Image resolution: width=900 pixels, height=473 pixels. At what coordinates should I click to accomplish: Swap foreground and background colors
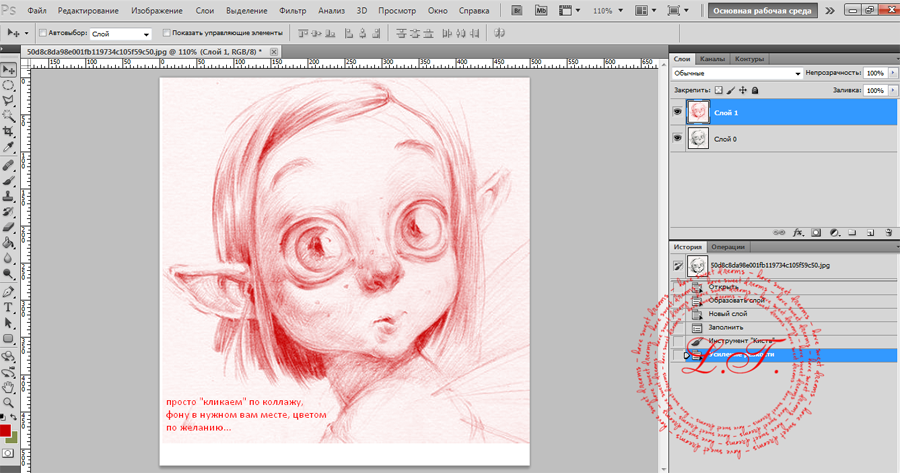[x=14, y=417]
